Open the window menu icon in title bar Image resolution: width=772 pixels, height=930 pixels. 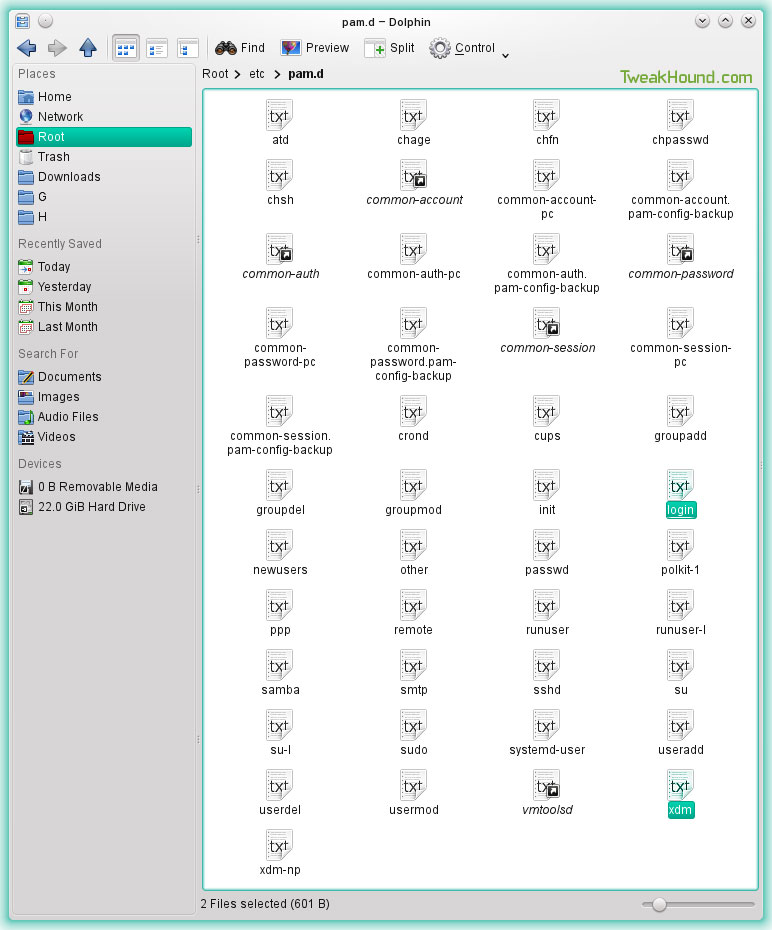[23, 22]
